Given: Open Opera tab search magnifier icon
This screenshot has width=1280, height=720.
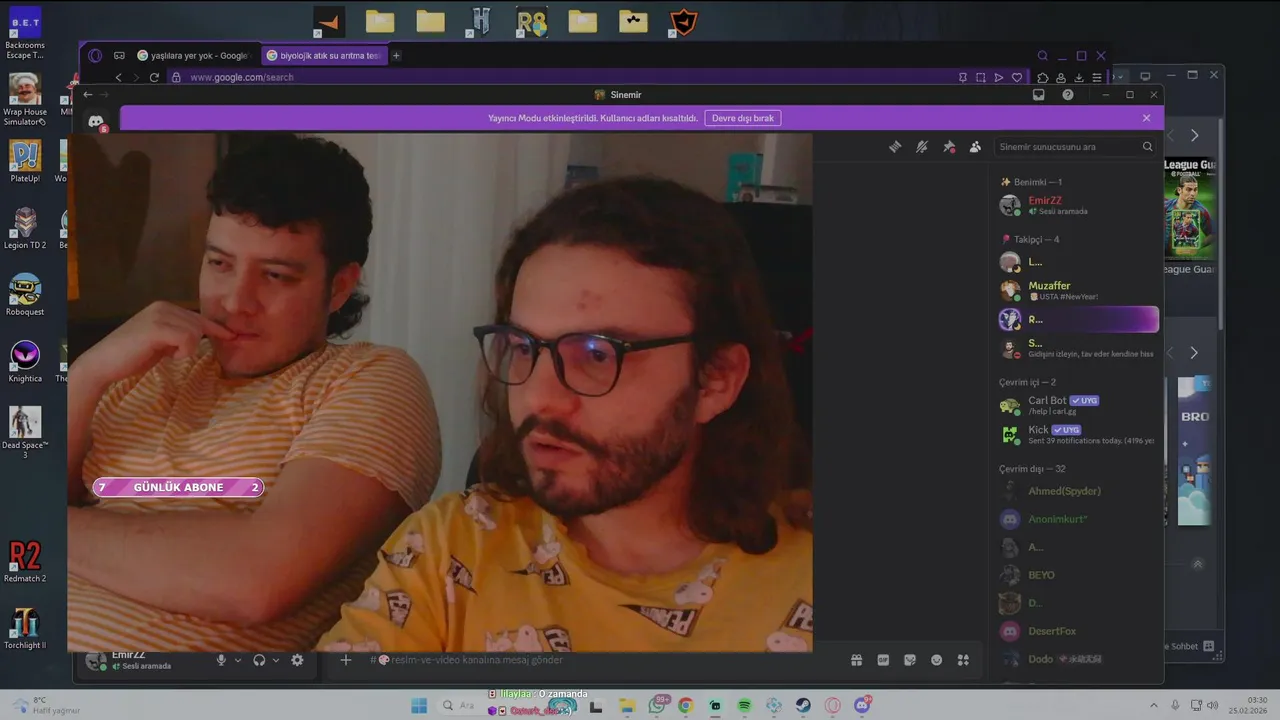Looking at the screenshot, I should click(x=1043, y=56).
